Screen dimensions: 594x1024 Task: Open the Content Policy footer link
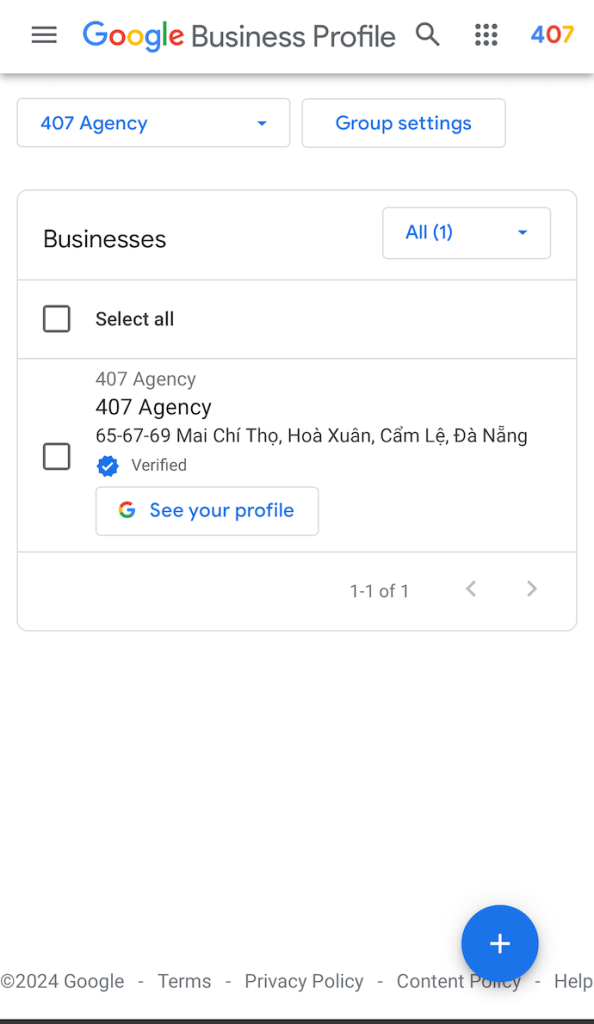[x=459, y=981]
